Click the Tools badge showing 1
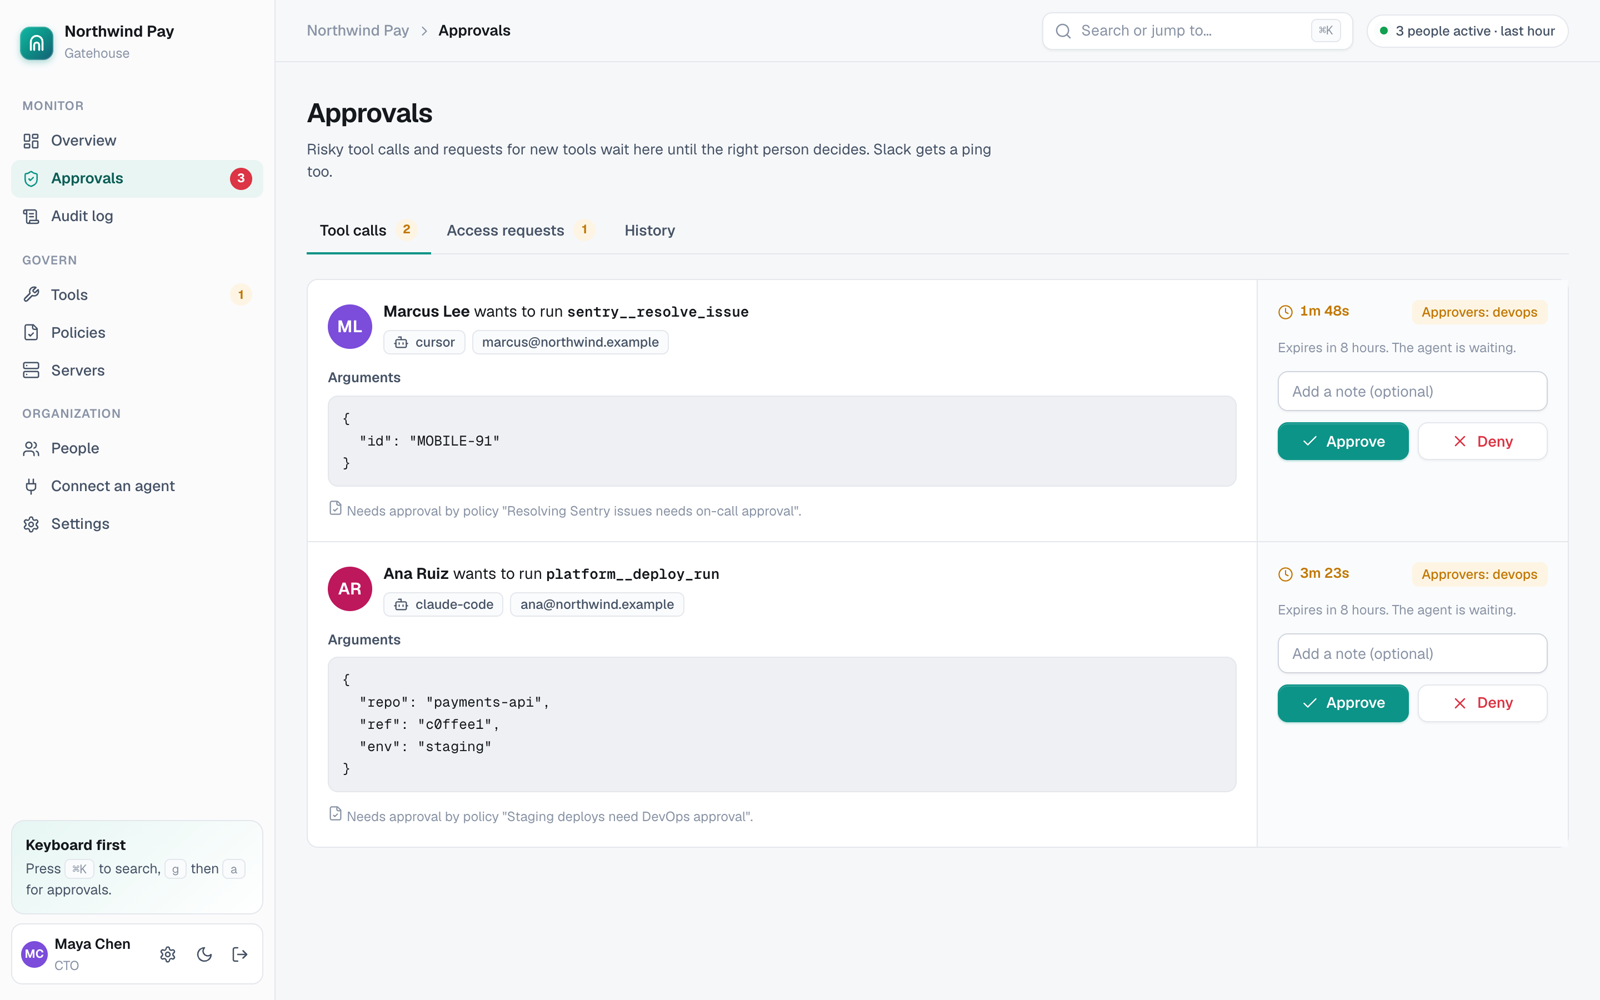The image size is (1600, 1000). [241, 295]
